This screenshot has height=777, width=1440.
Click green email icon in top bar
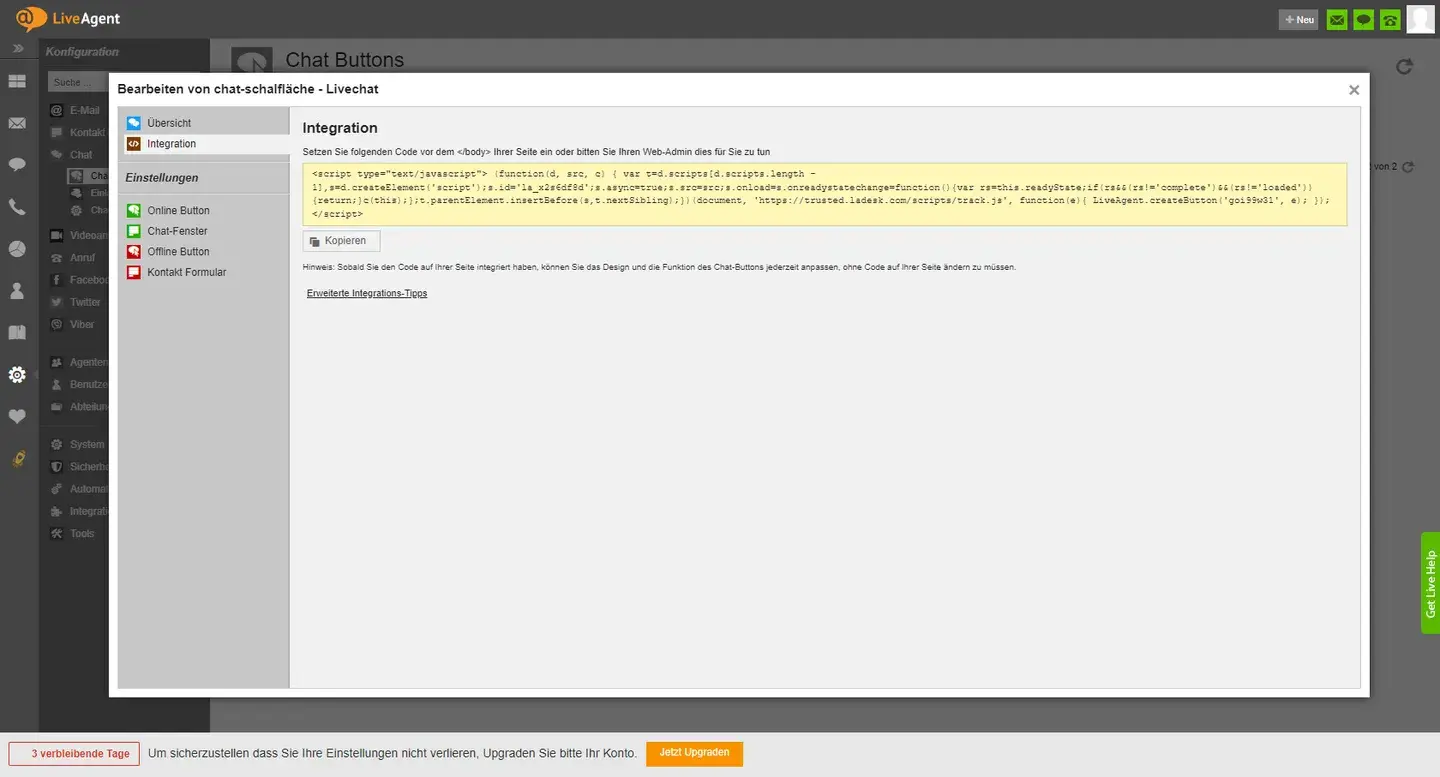[x=1337, y=20]
